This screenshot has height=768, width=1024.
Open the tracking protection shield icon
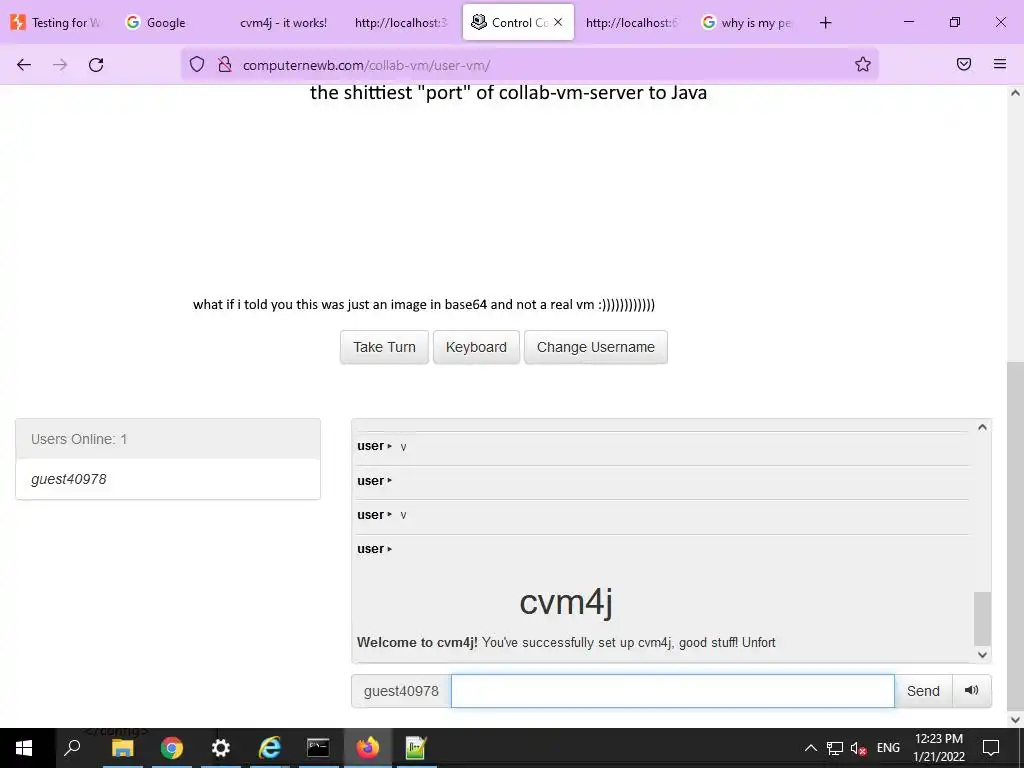(197, 64)
